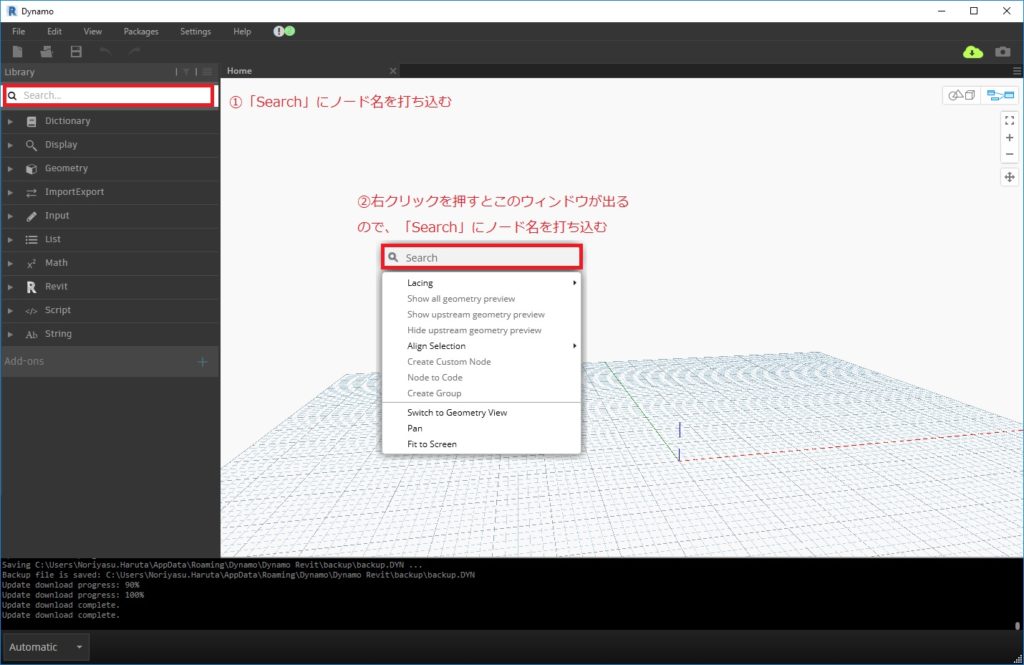Screen dimensions: 1024x665
Task: Click the Geometry cube category icon
Action: point(31,169)
